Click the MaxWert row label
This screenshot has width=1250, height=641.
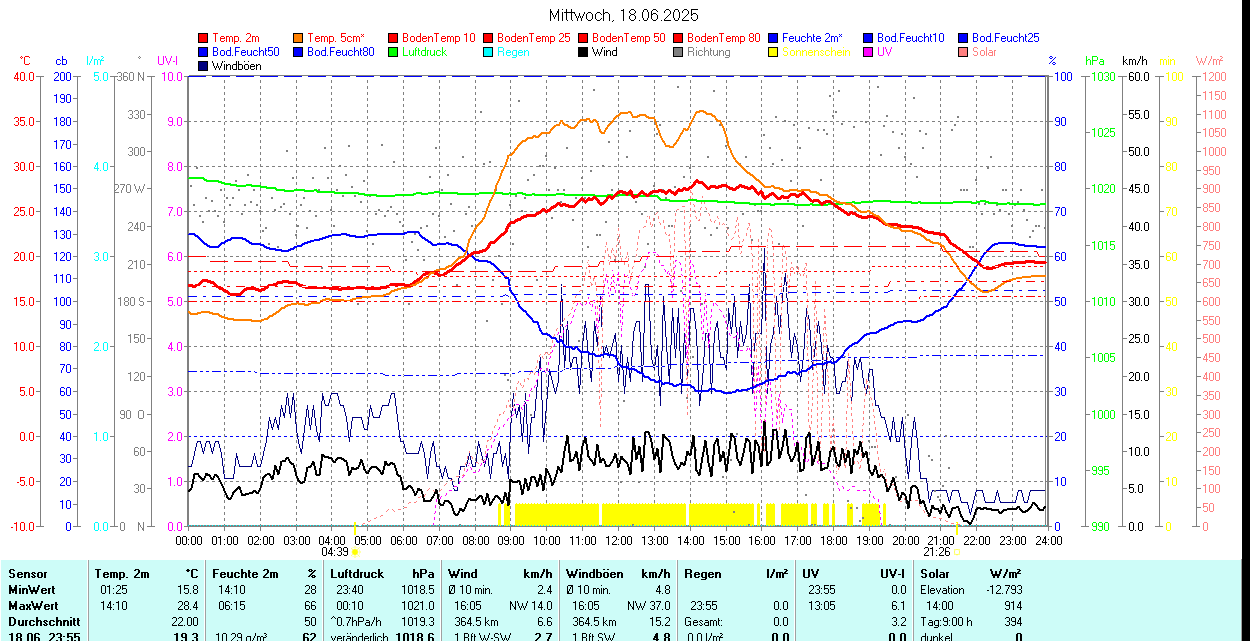(32, 606)
